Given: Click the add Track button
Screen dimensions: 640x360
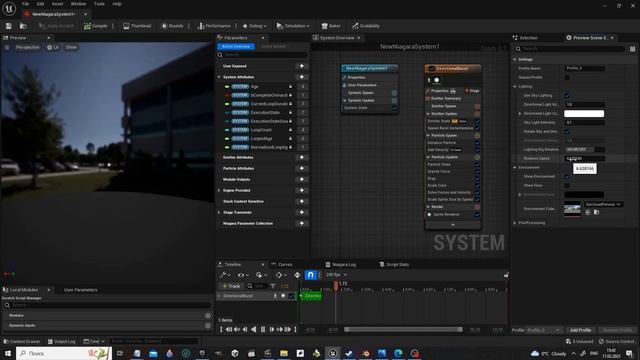Looking at the screenshot, I should click(231, 286).
